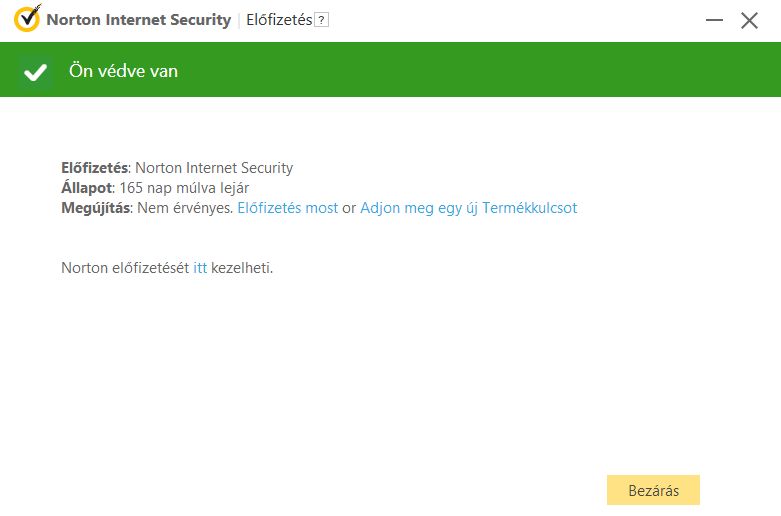Screen dimensions: 781x516
Task: Click the "Norton Internet Security" title bar text
Action: tap(138, 20)
